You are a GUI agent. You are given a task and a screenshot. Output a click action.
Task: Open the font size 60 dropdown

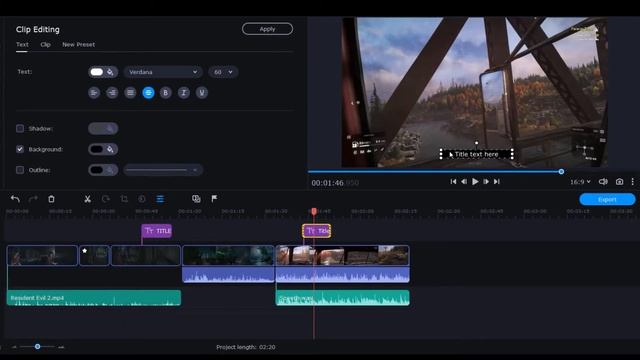pos(223,72)
